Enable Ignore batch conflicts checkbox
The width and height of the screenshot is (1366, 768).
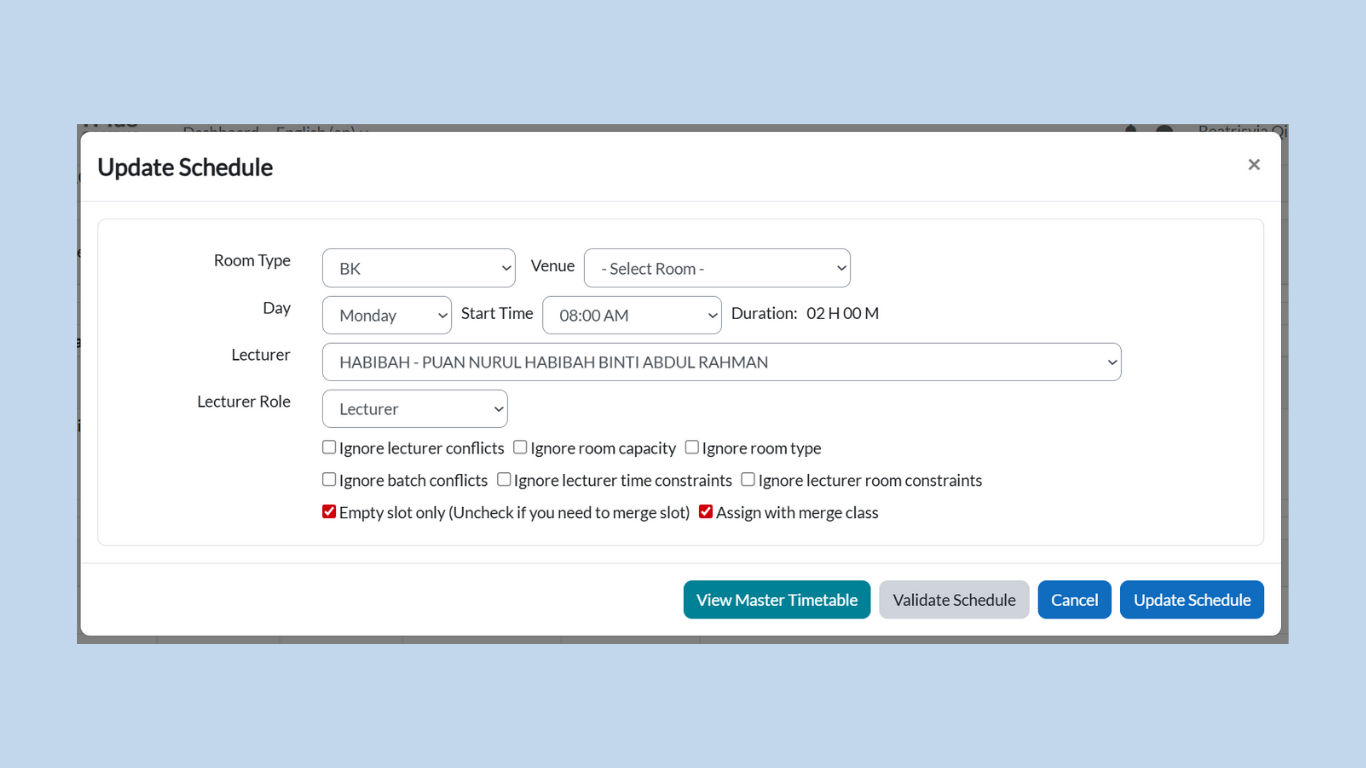pyautogui.click(x=329, y=480)
